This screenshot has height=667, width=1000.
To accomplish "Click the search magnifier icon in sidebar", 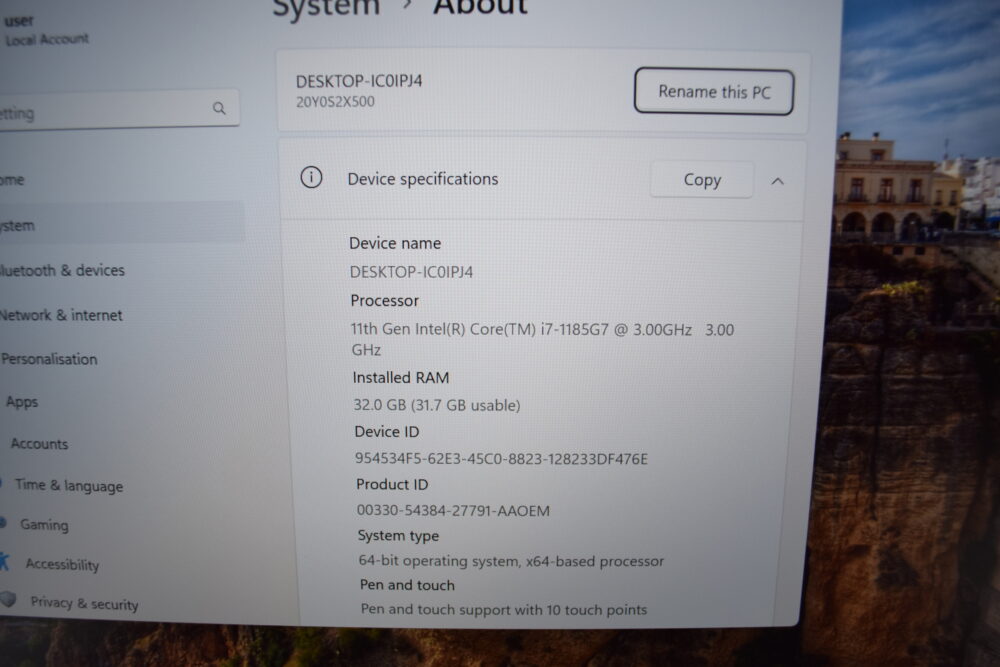I will click(219, 108).
